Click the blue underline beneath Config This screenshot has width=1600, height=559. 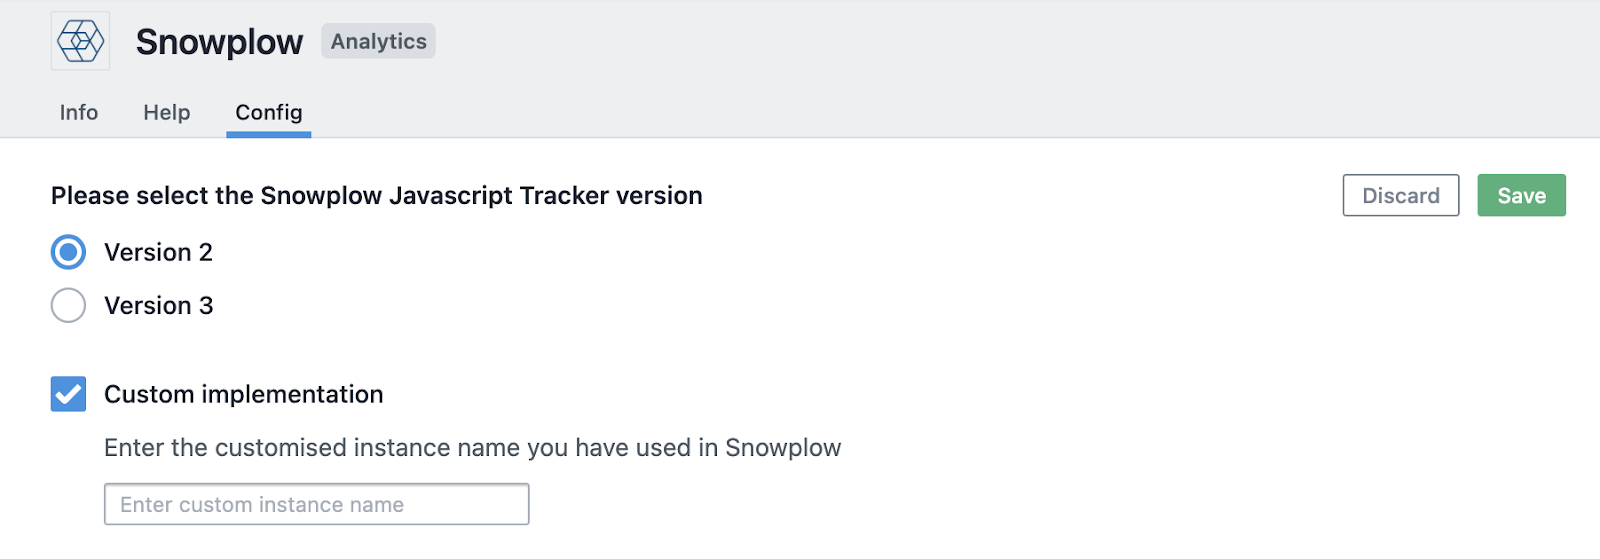269,134
